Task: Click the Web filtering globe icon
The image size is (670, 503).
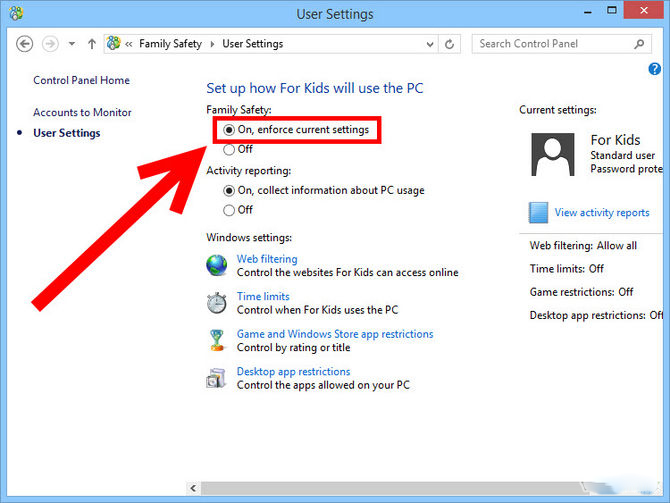Action: pos(217,265)
